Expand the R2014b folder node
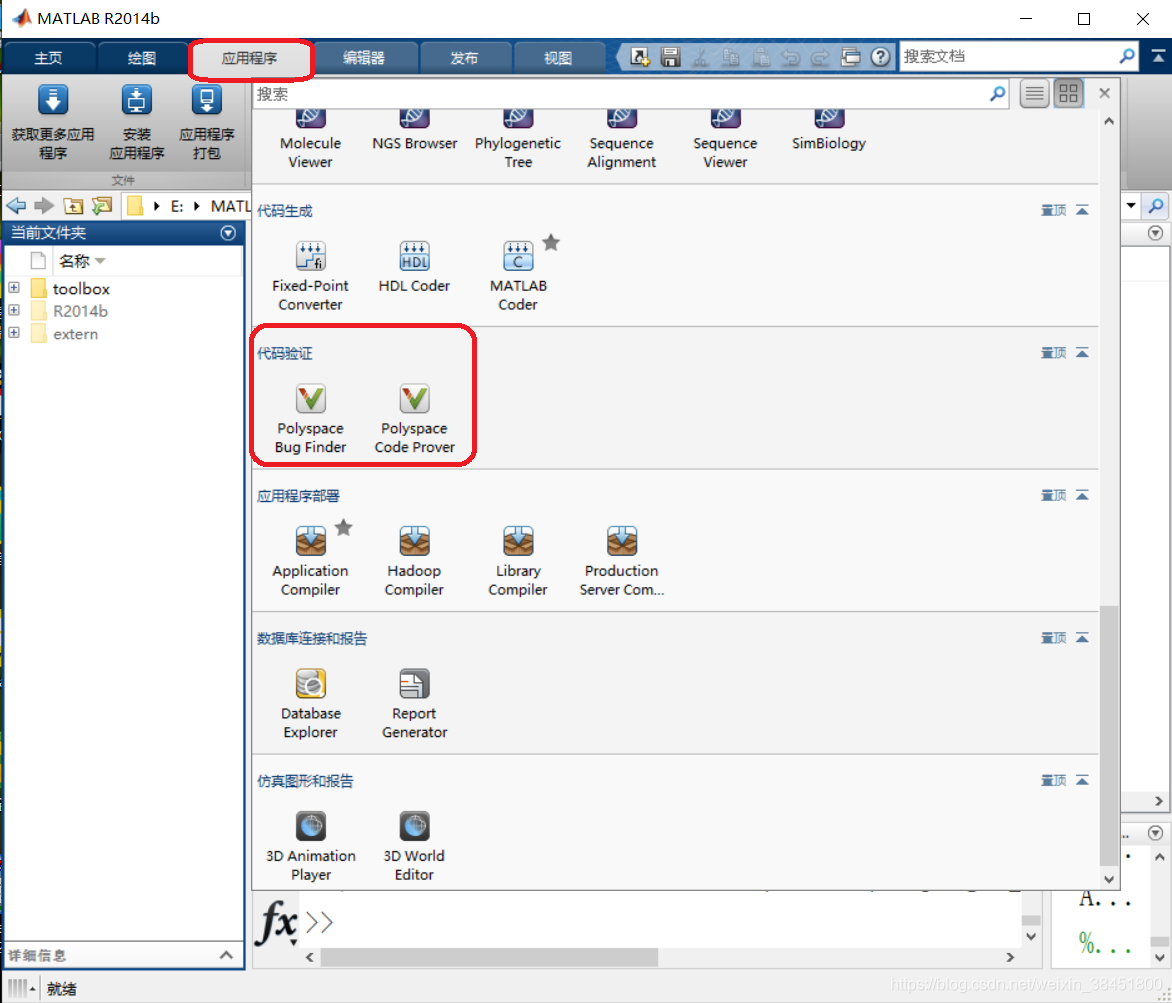 tap(14, 310)
